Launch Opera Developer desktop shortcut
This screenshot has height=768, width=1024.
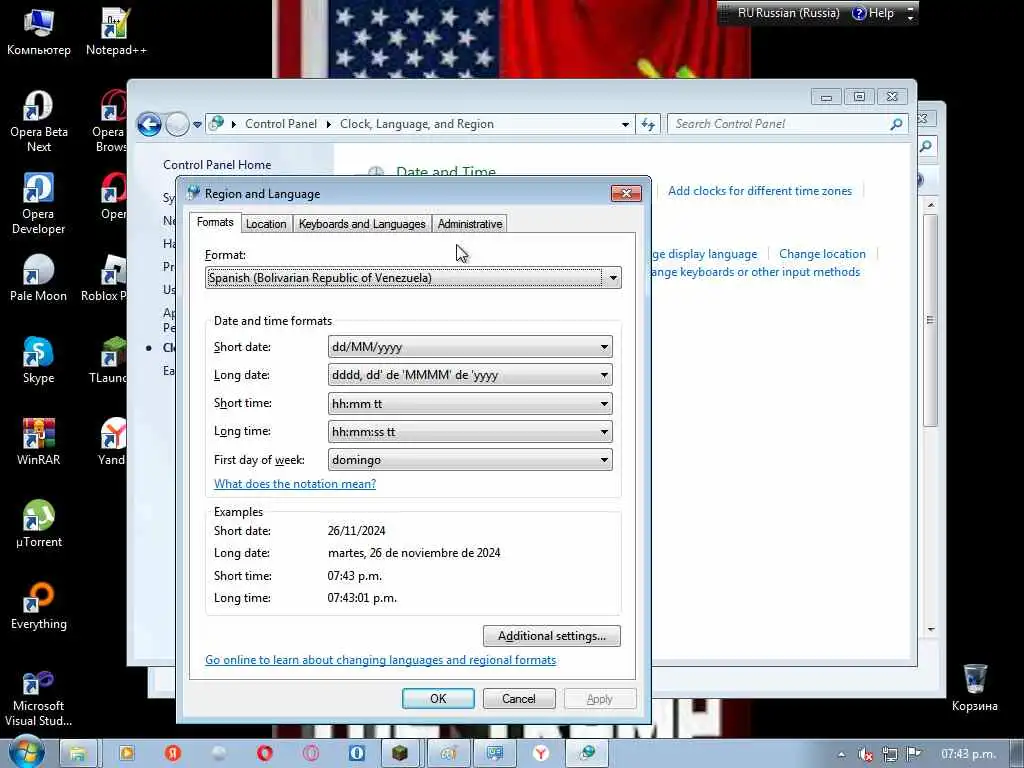[39, 204]
